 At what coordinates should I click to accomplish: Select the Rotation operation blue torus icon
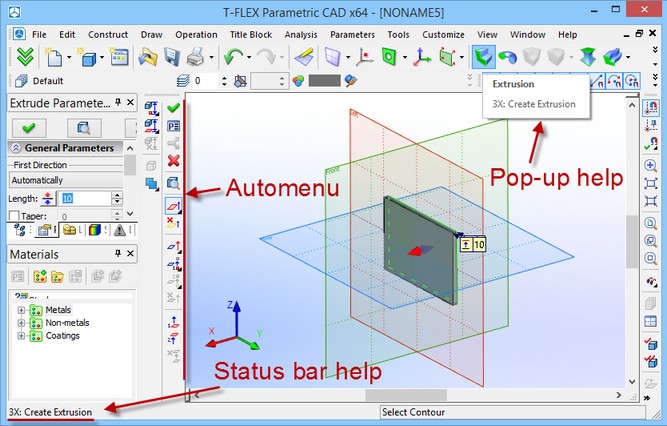click(507, 57)
